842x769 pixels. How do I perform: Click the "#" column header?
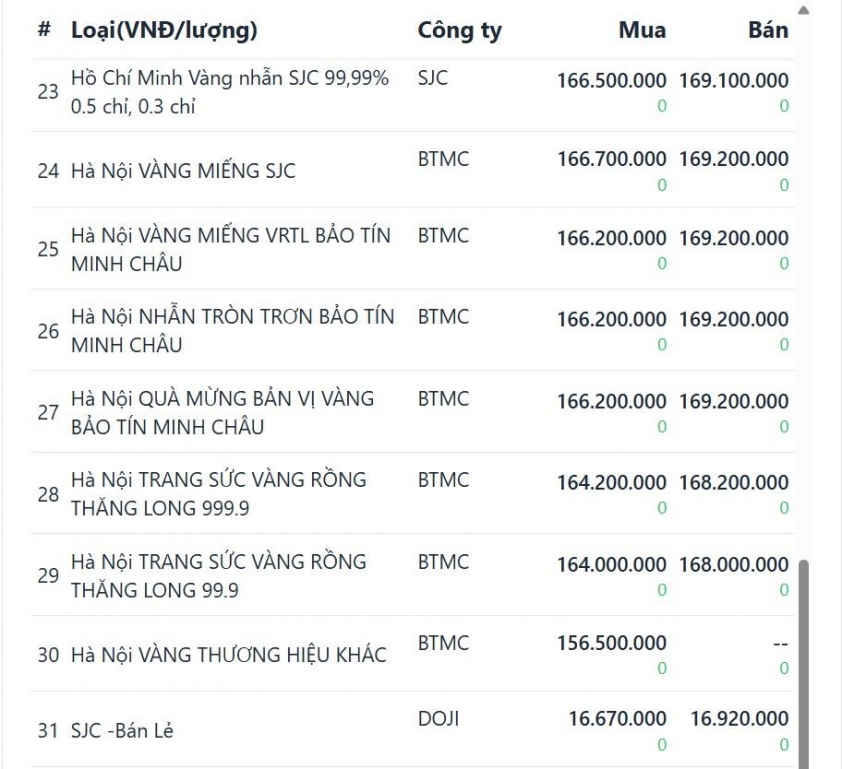click(x=44, y=30)
